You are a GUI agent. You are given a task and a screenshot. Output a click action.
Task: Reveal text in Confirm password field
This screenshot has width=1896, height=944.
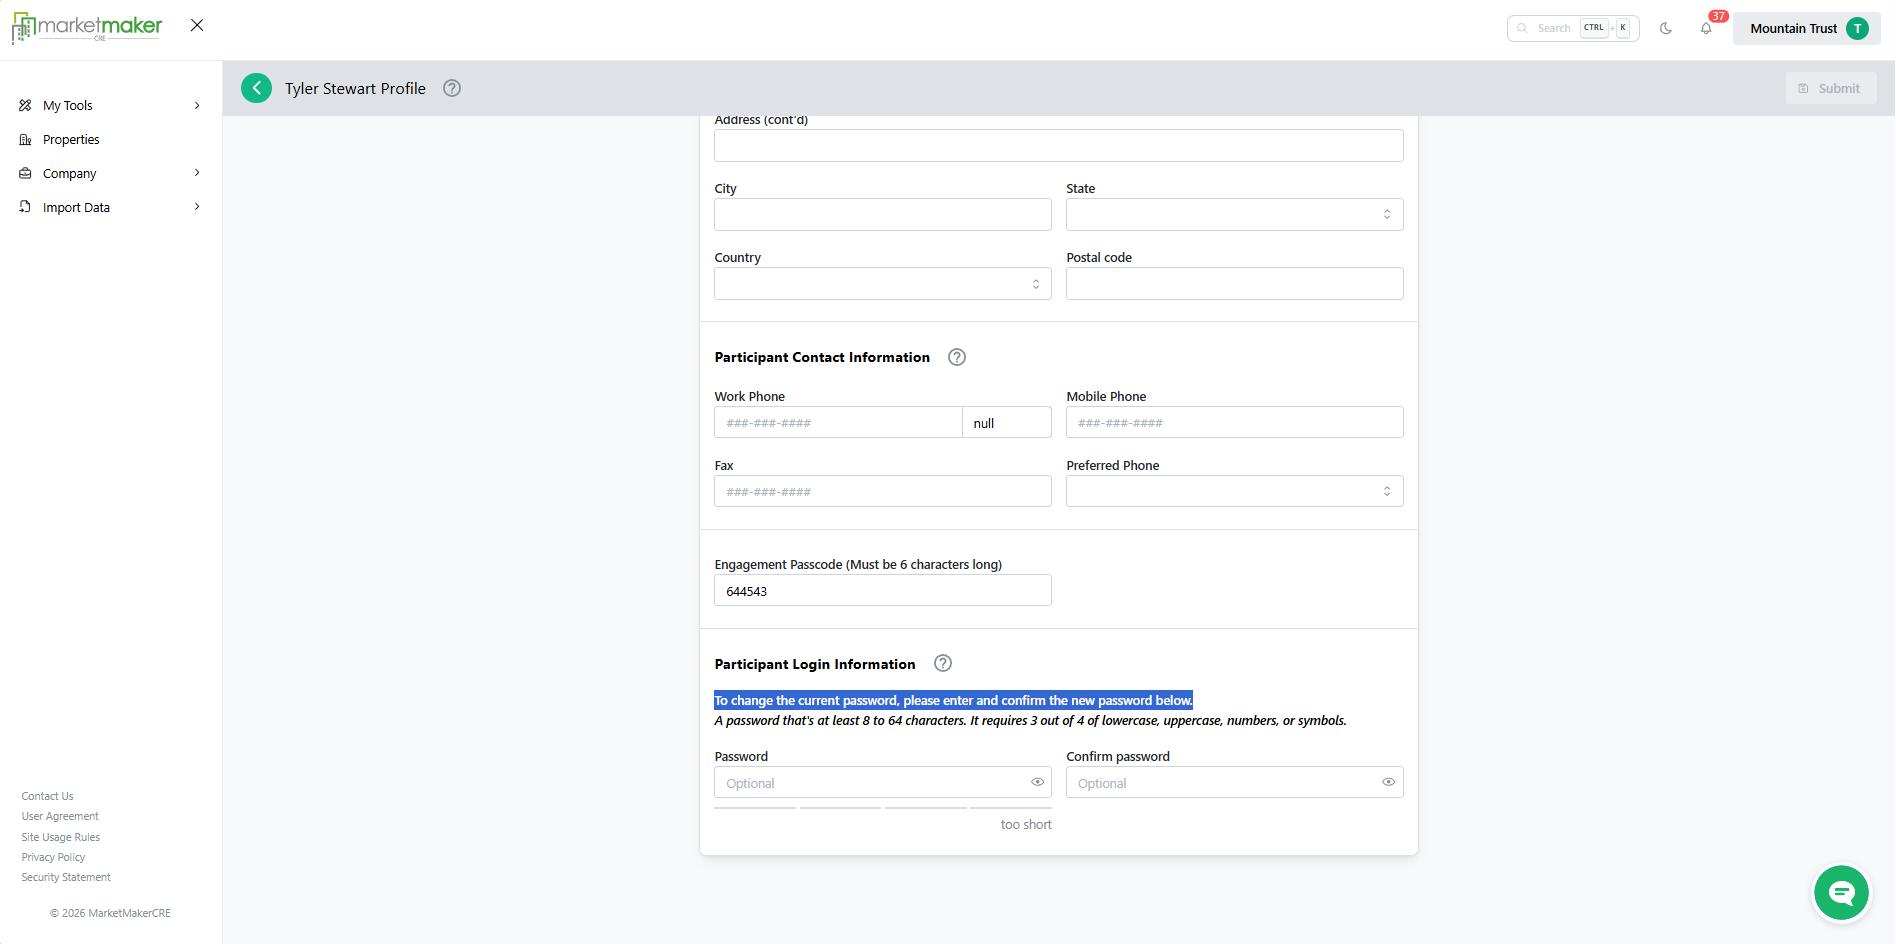[1388, 782]
